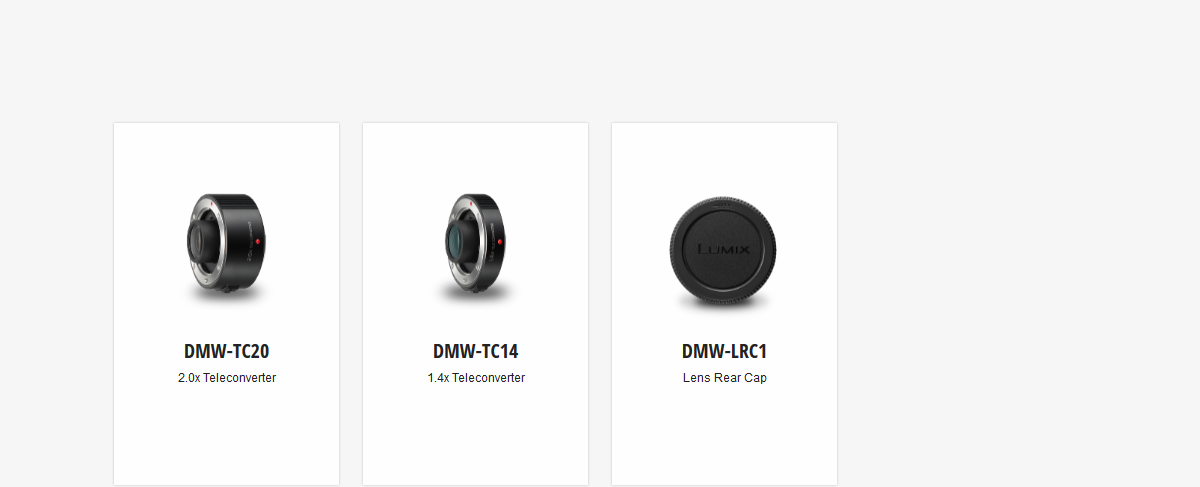Open the DMW-LRC1 product title
Viewport: 1200px width, 487px height.
[724, 352]
